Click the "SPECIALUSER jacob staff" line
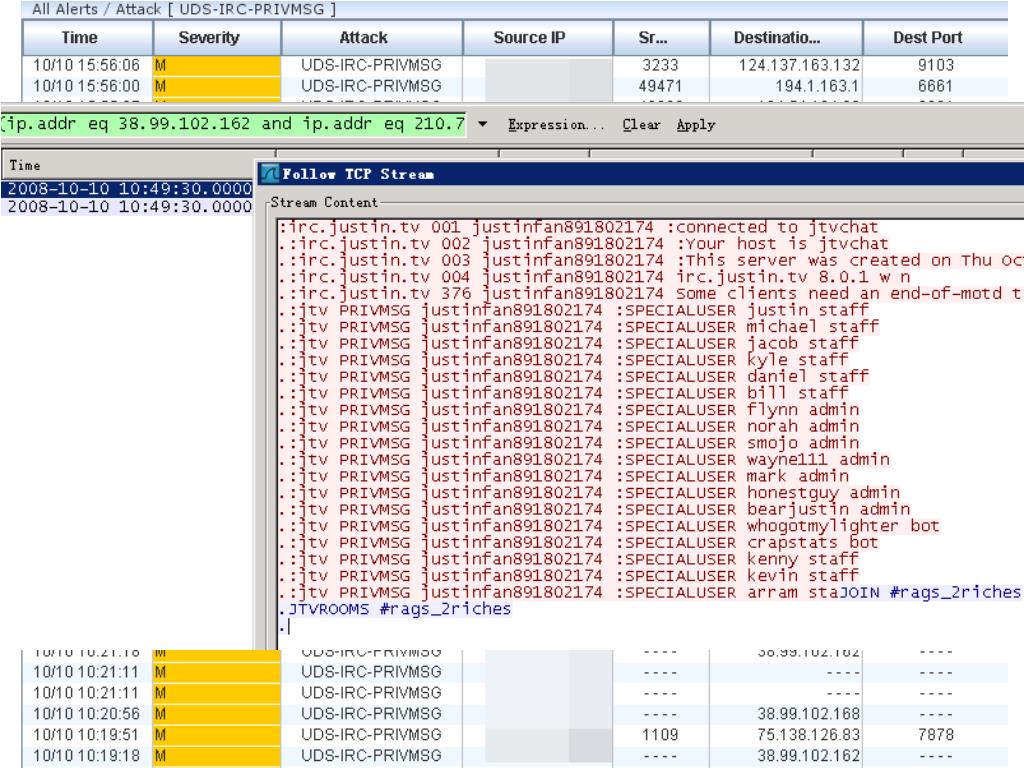The width and height of the screenshot is (1024, 768). (x=568, y=344)
